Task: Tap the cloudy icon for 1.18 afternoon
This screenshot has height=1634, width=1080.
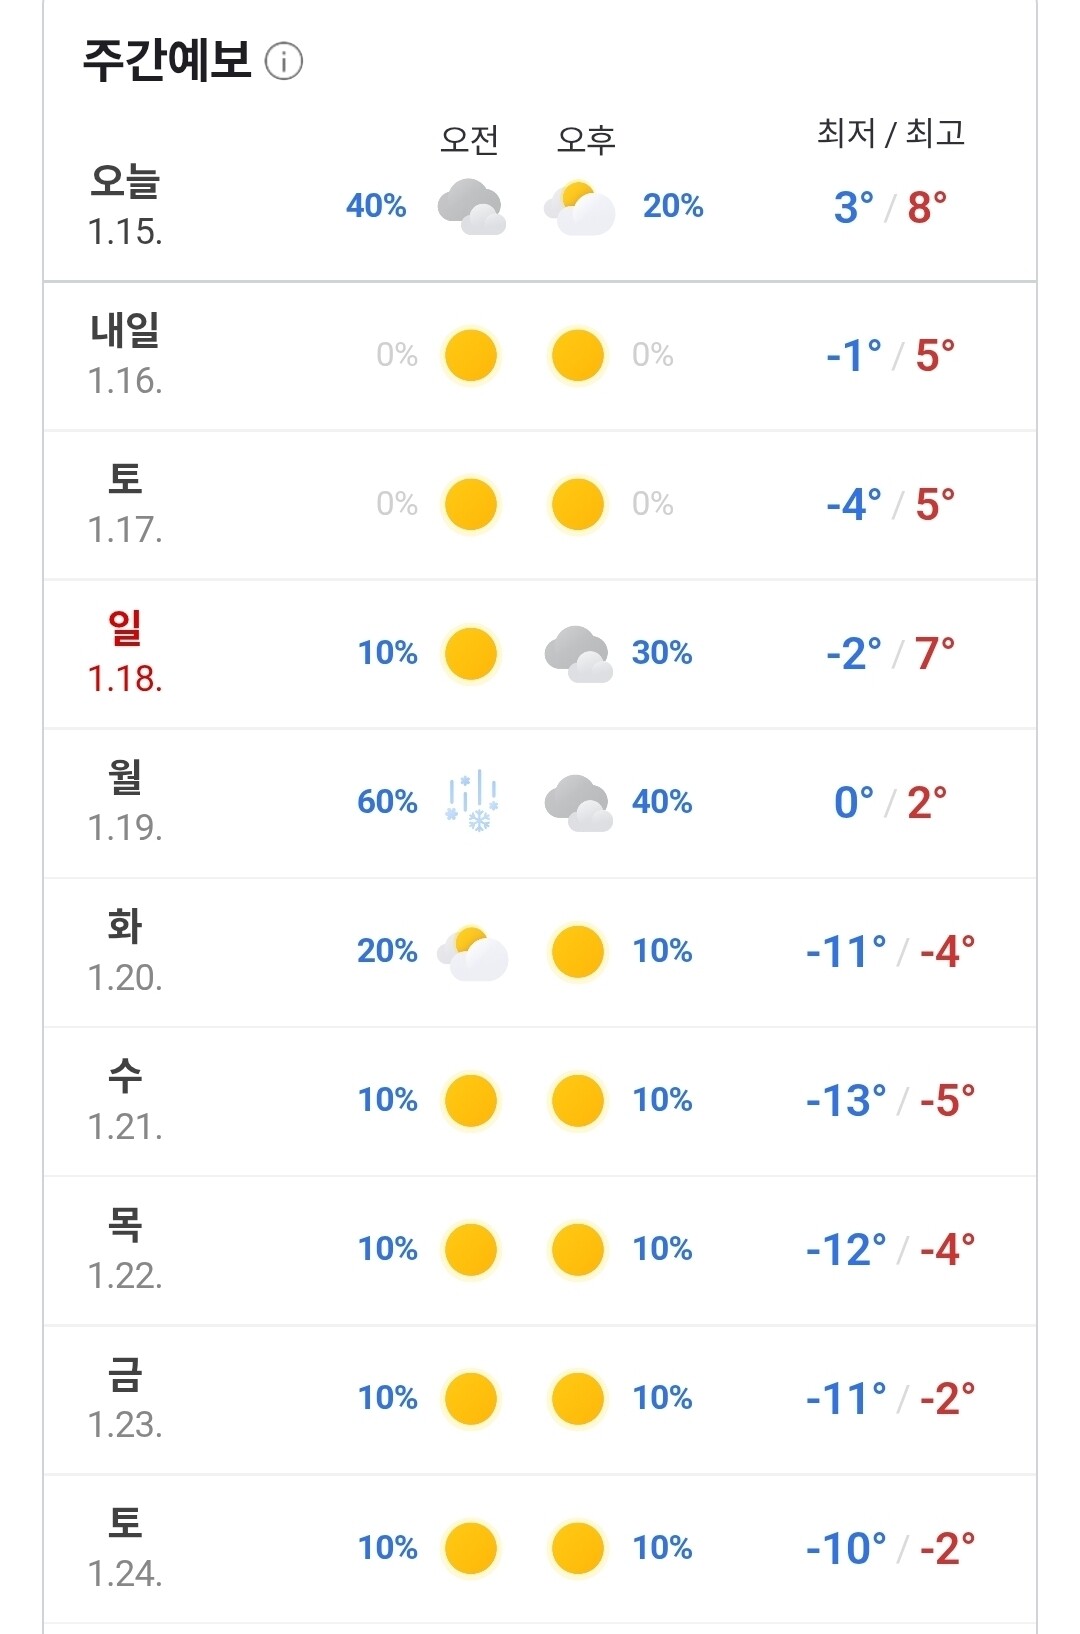Action: [x=578, y=654]
